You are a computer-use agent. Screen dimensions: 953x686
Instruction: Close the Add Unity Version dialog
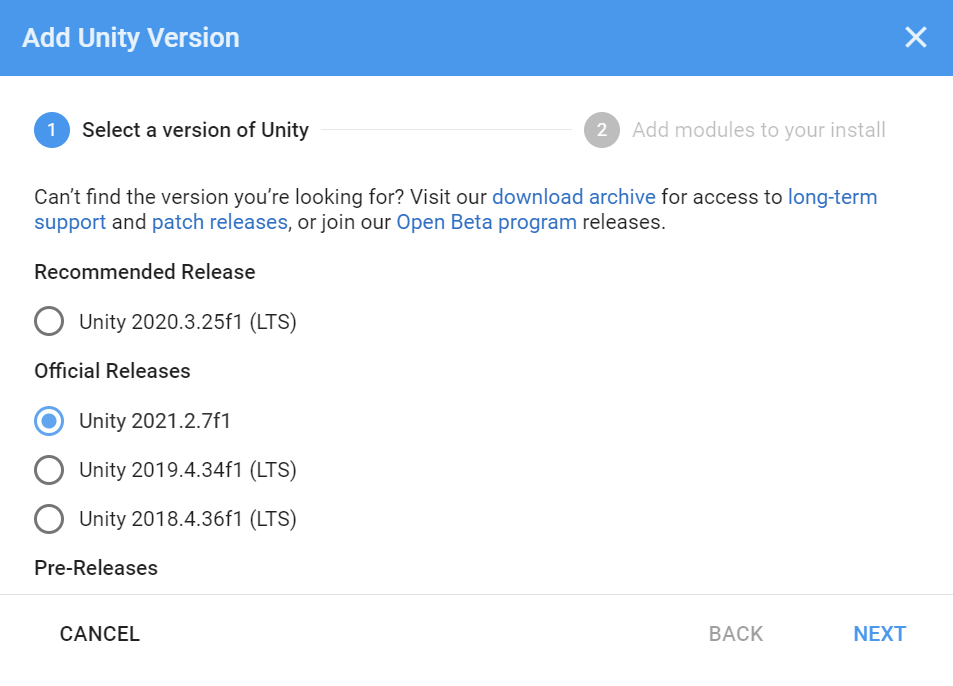(915, 37)
